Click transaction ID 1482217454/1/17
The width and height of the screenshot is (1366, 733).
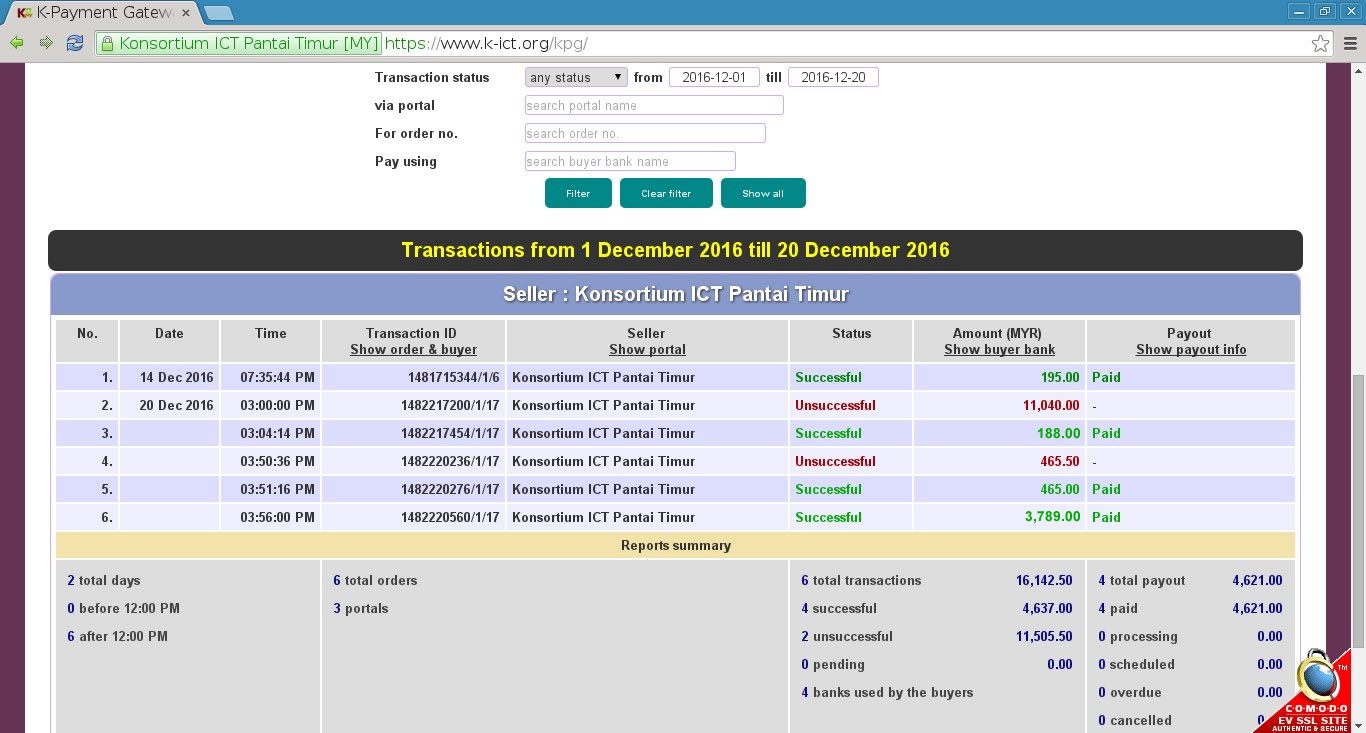[x=450, y=433]
